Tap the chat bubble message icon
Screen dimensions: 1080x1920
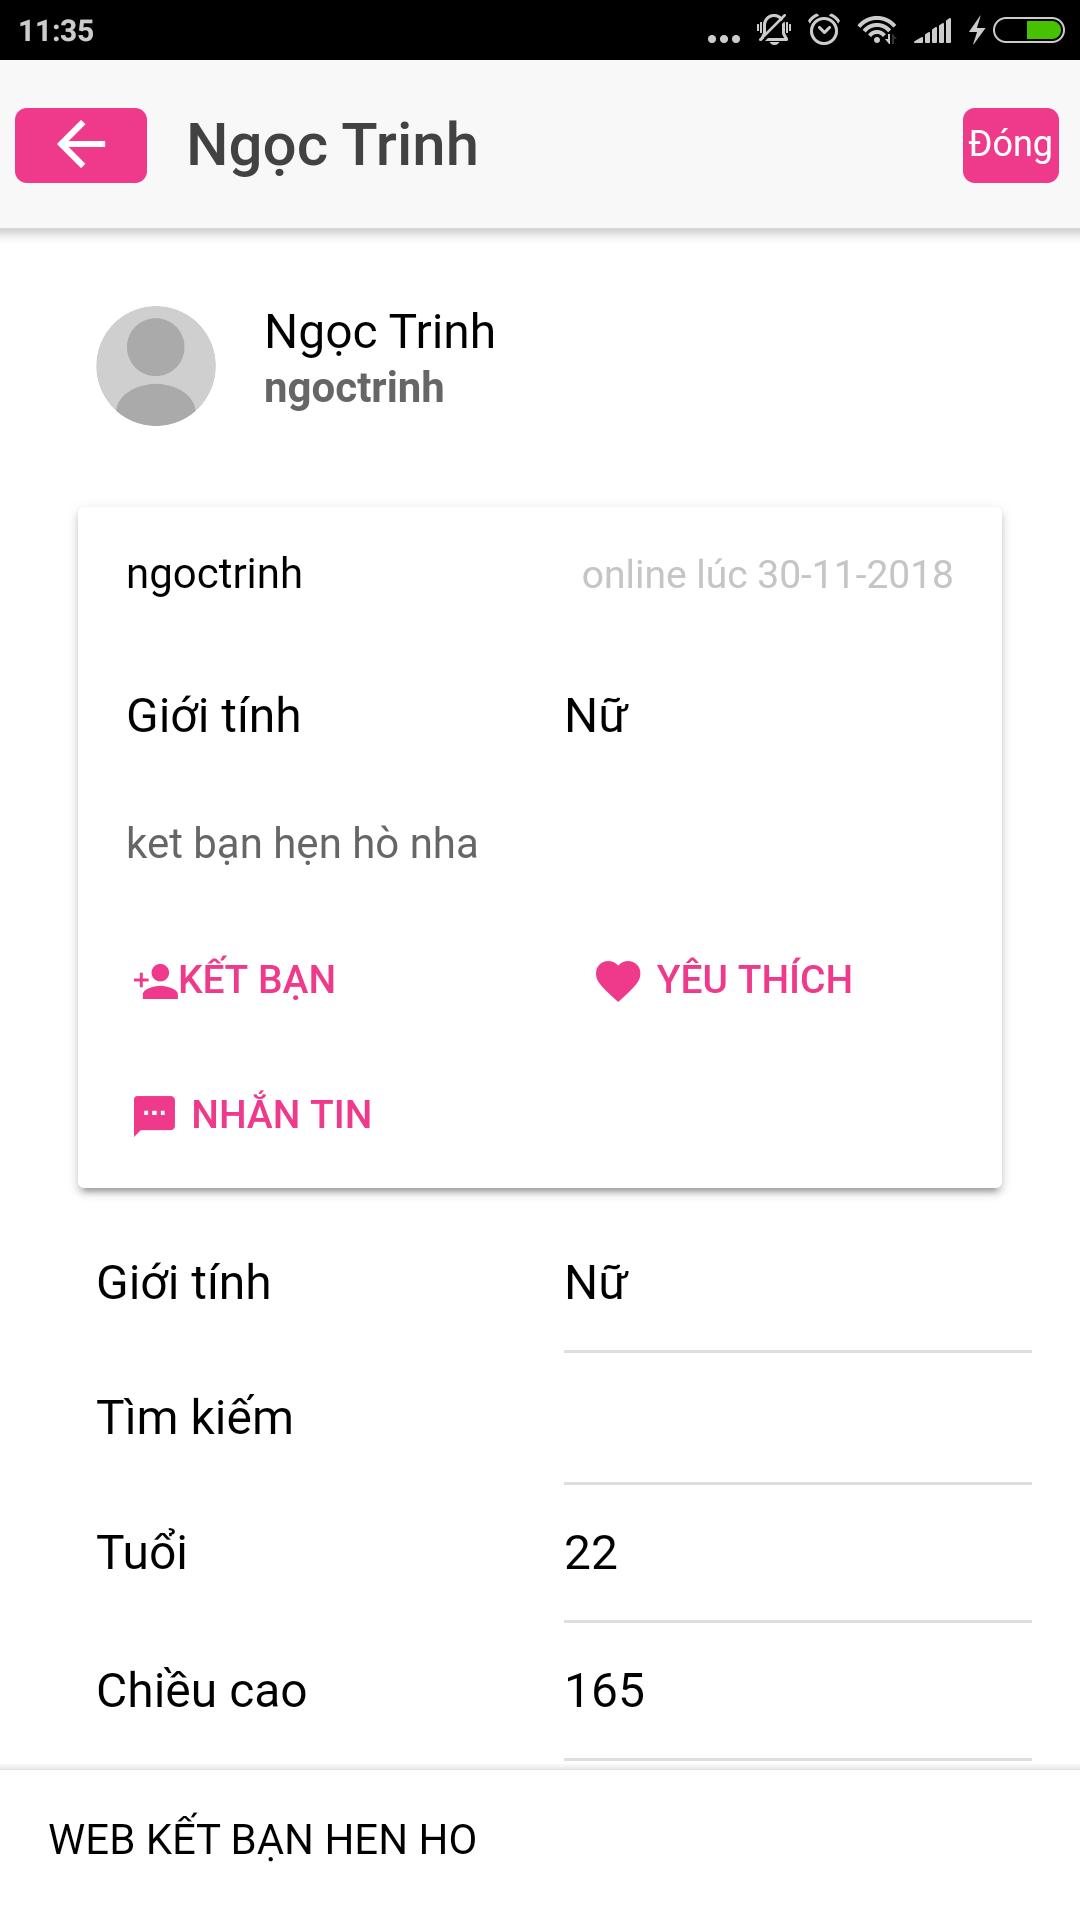point(154,1115)
